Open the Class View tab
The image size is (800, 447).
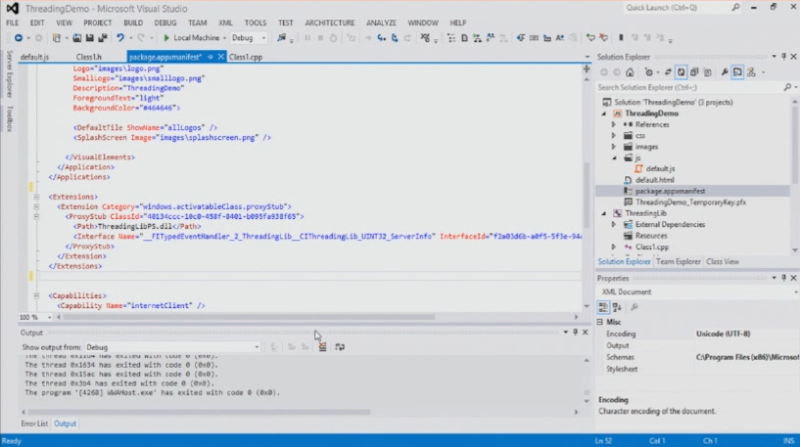click(722, 262)
